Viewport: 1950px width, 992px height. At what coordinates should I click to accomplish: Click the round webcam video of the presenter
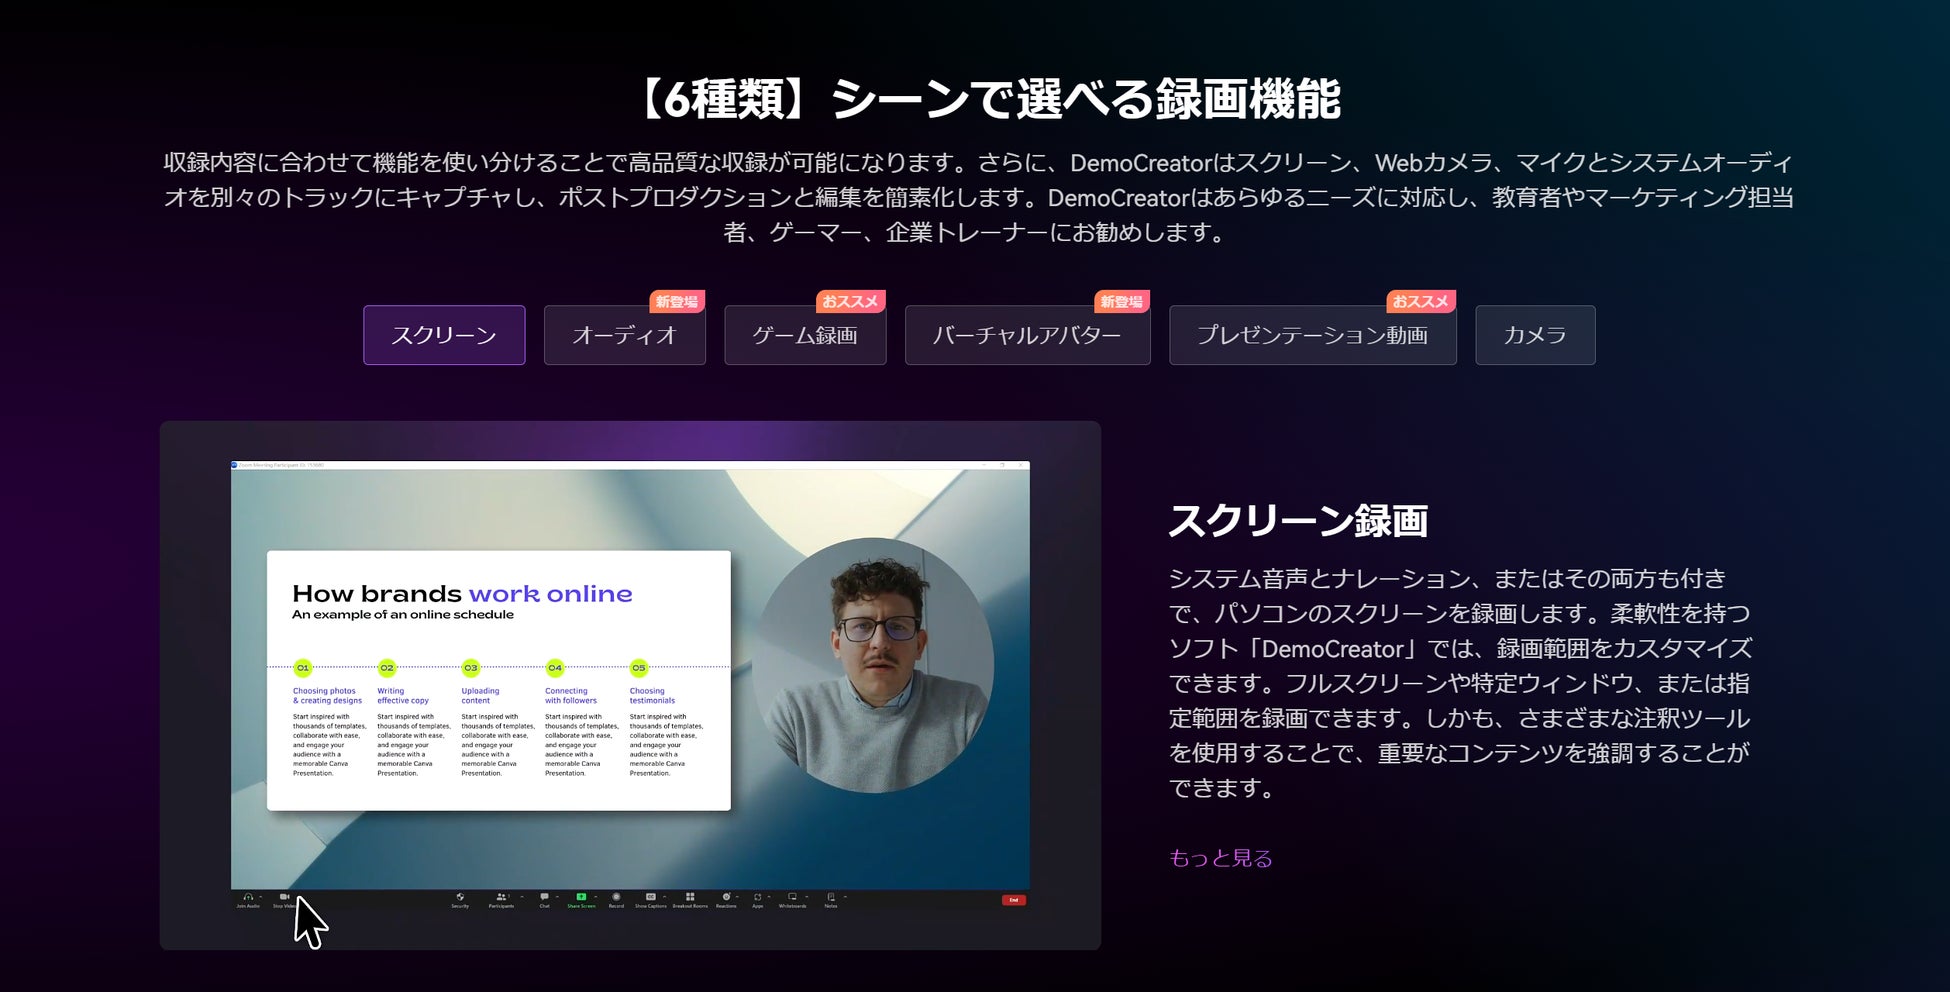[873, 666]
